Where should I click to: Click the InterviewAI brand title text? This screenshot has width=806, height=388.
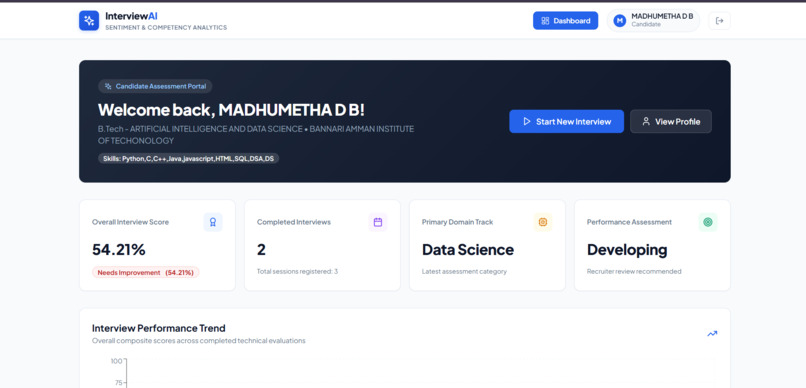(131, 16)
